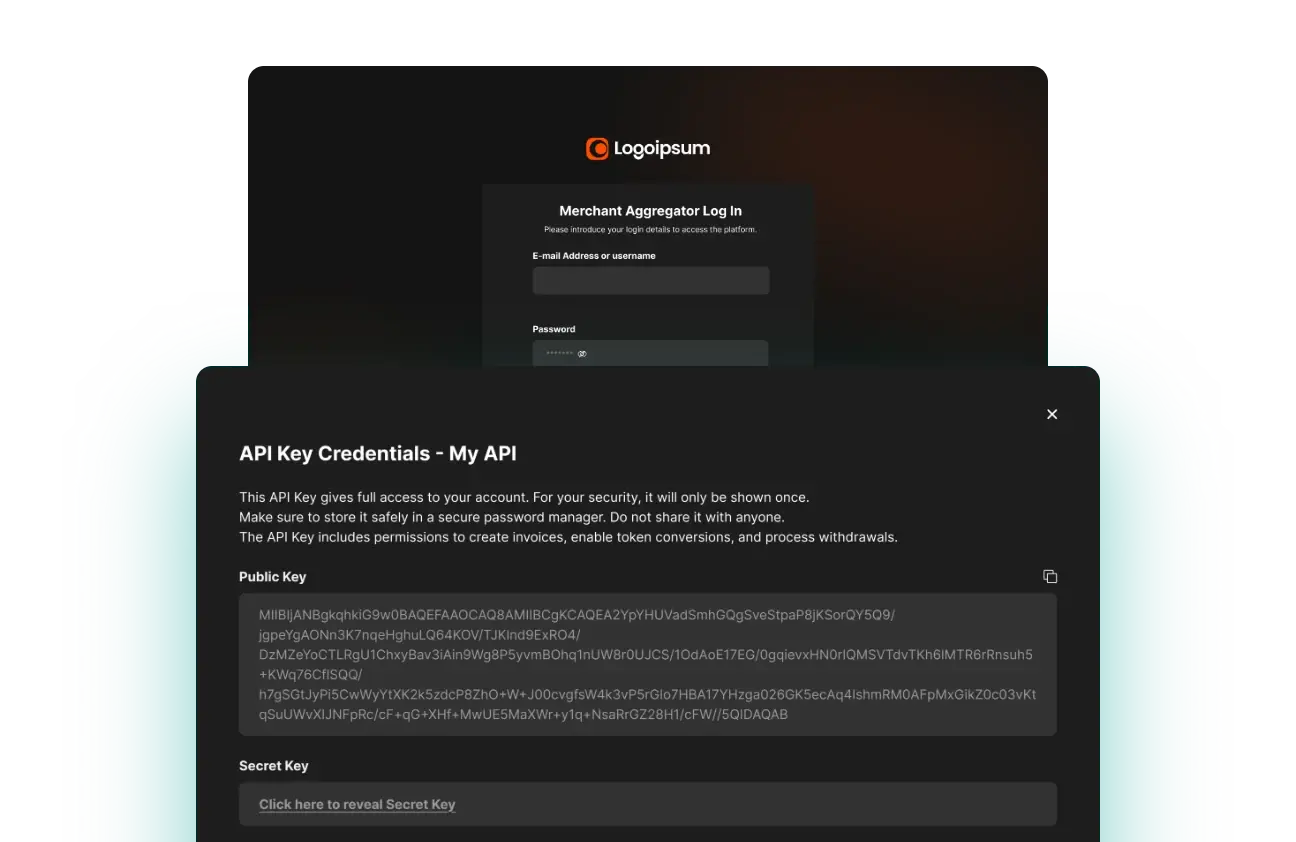Click the 'Public Key' label
Viewport: 1296px width, 842px height.
(273, 577)
